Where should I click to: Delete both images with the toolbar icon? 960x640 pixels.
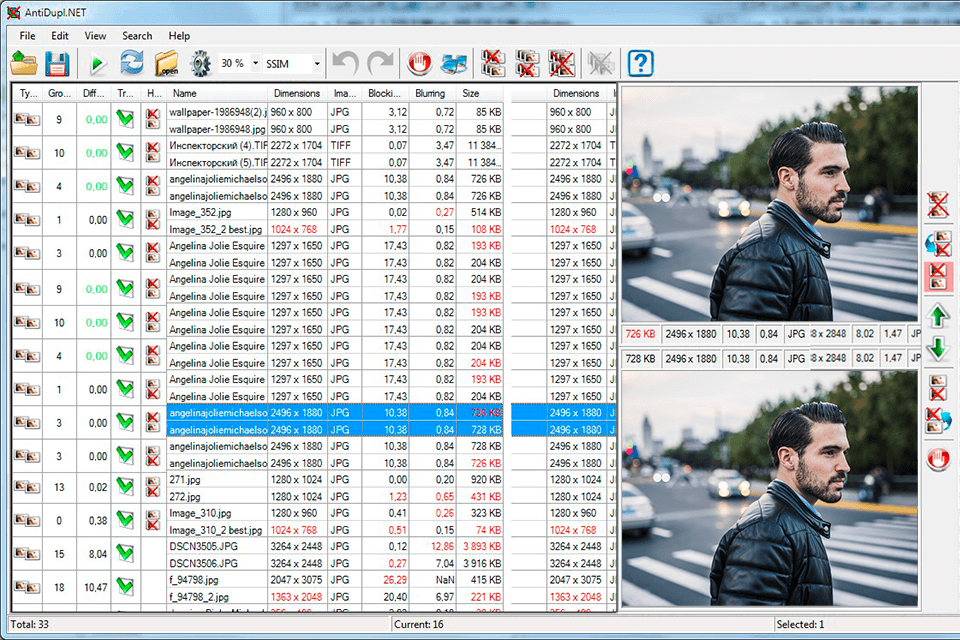click(561, 63)
